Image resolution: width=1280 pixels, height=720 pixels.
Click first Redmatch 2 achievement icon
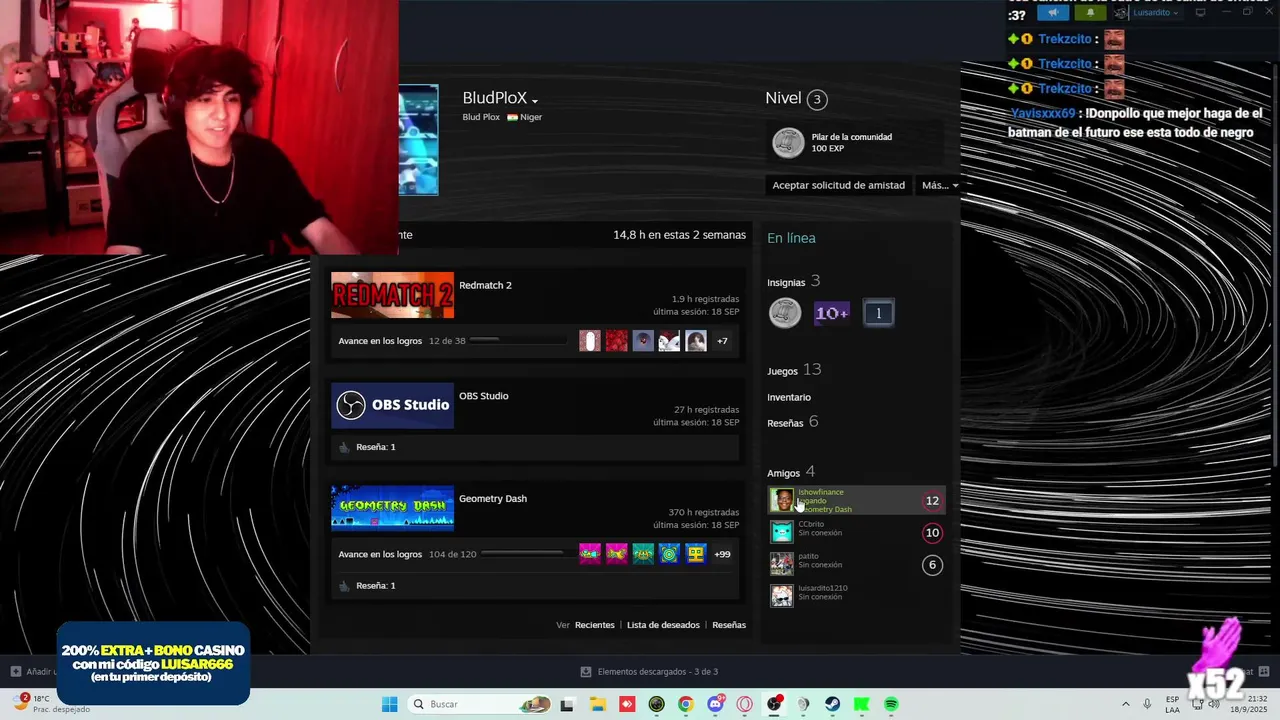590,341
